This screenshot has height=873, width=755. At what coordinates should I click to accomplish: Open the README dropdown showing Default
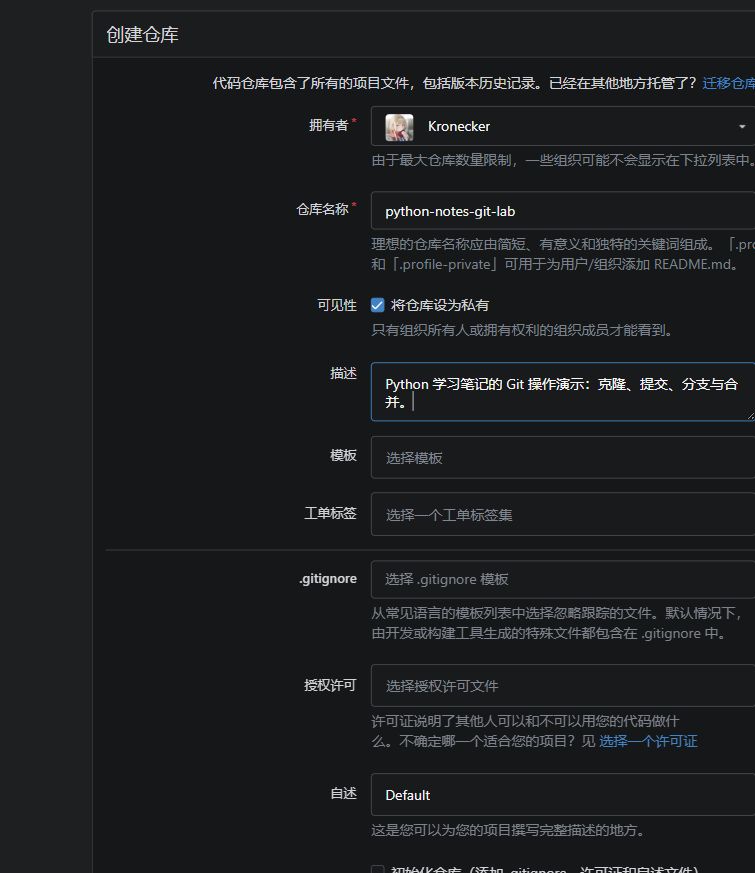[x=563, y=794]
